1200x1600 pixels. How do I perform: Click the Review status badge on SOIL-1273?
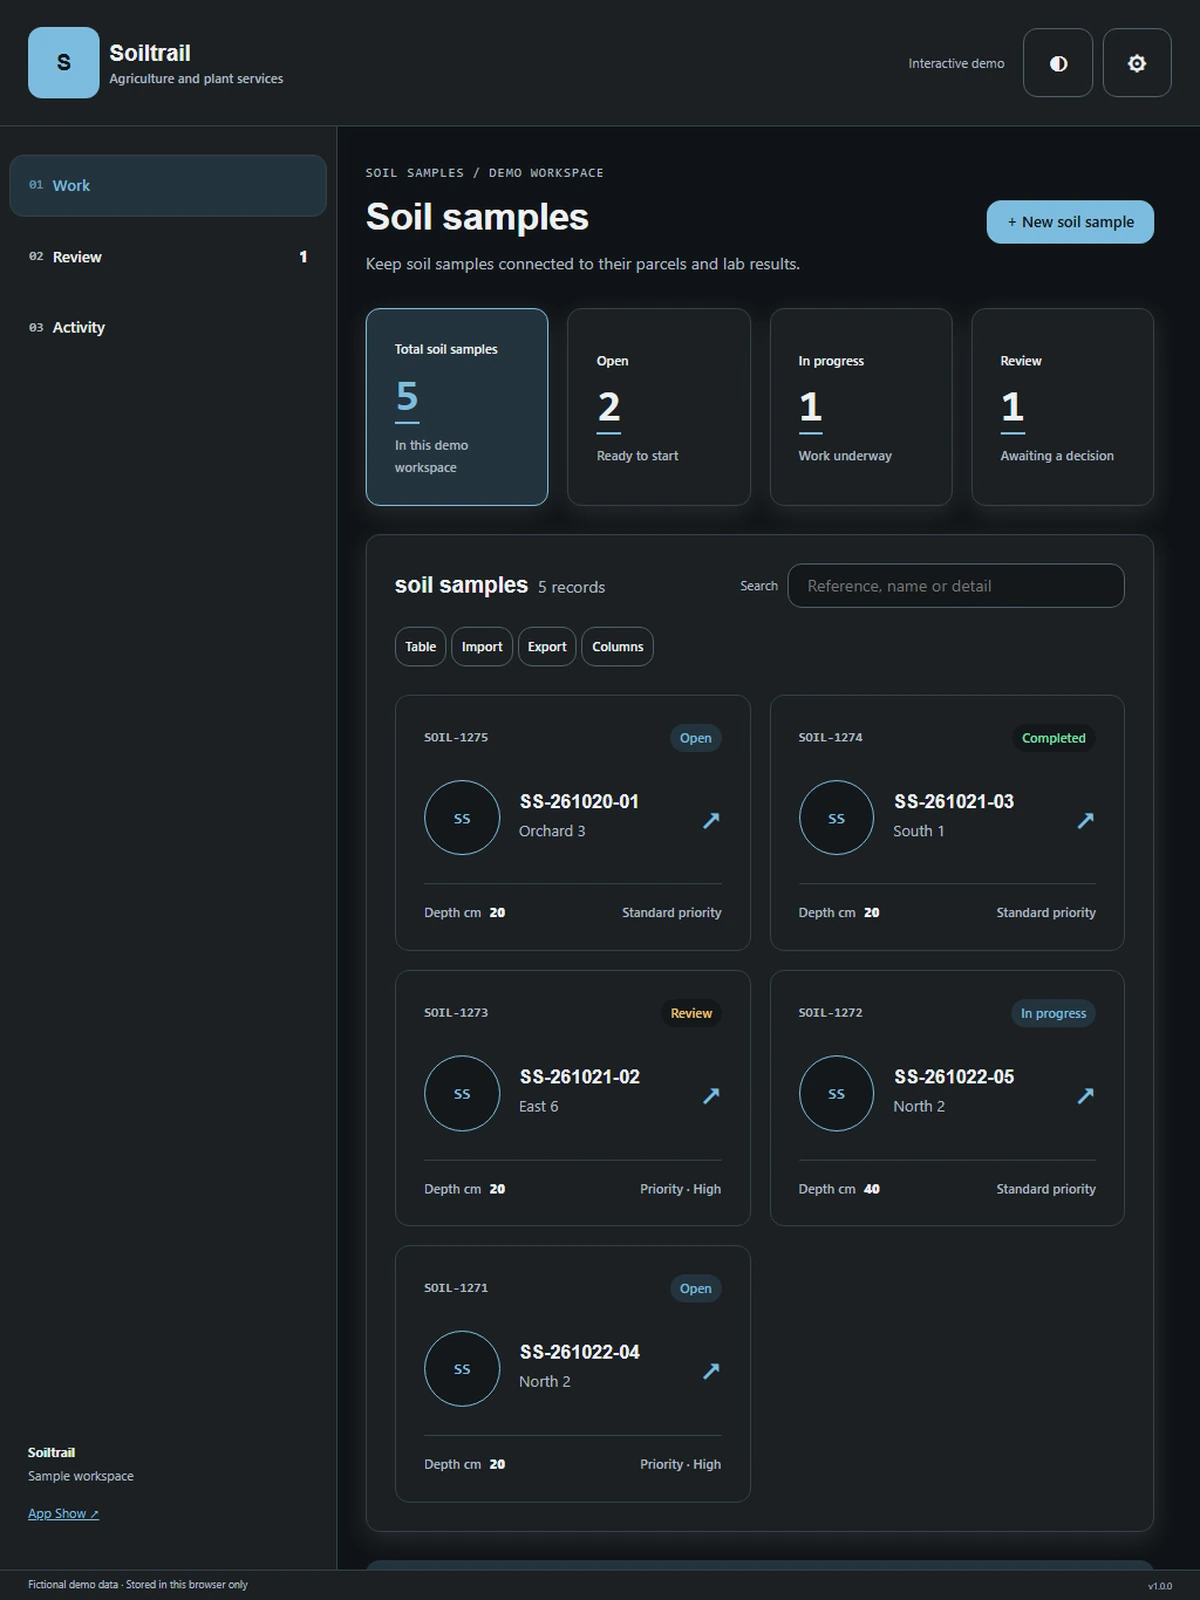coord(691,1013)
